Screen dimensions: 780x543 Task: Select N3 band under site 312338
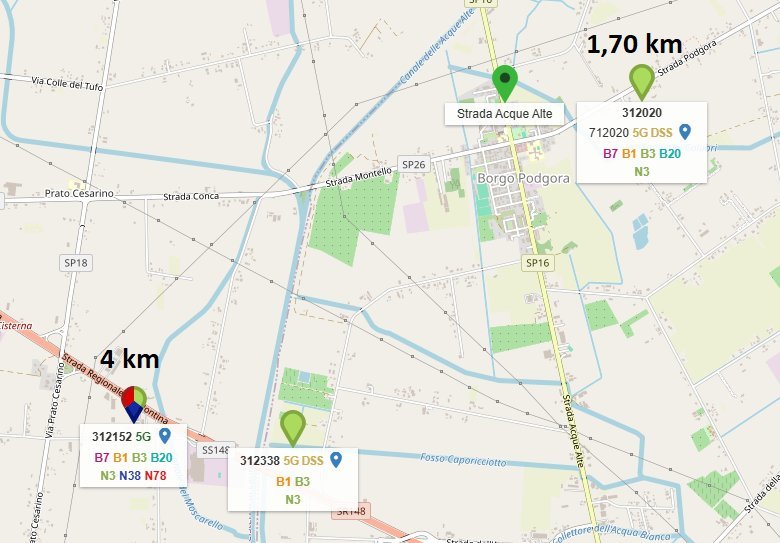coord(293,499)
